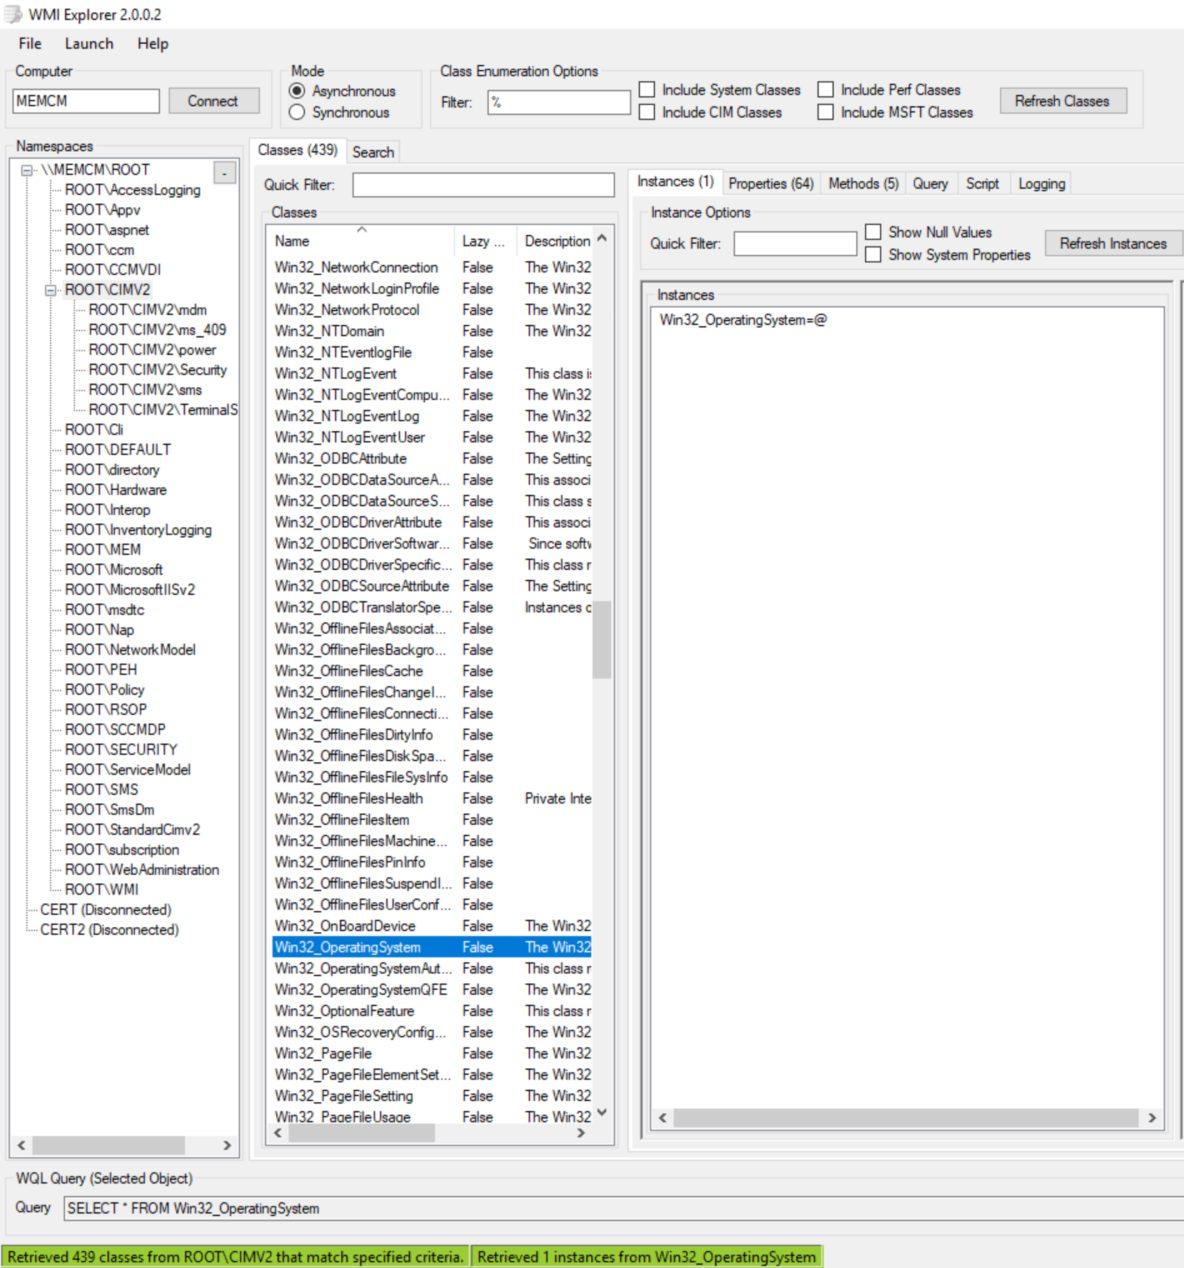Click the left arrow of instances scrollbar

pyautogui.click(x=662, y=1118)
